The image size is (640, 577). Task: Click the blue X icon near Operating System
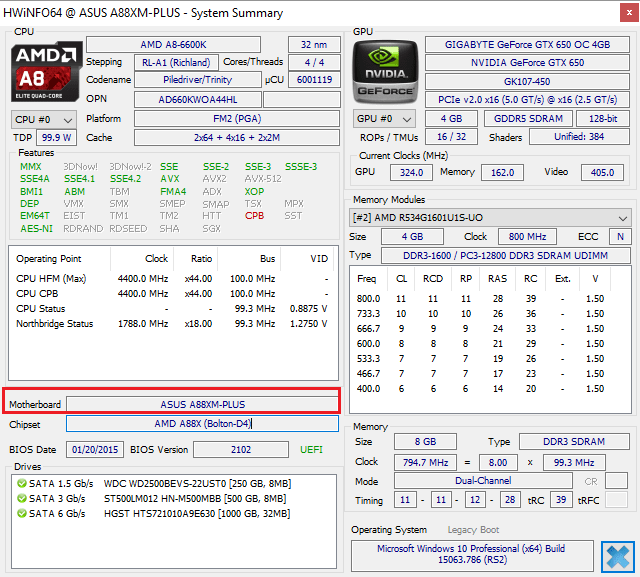tap(618, 557)
